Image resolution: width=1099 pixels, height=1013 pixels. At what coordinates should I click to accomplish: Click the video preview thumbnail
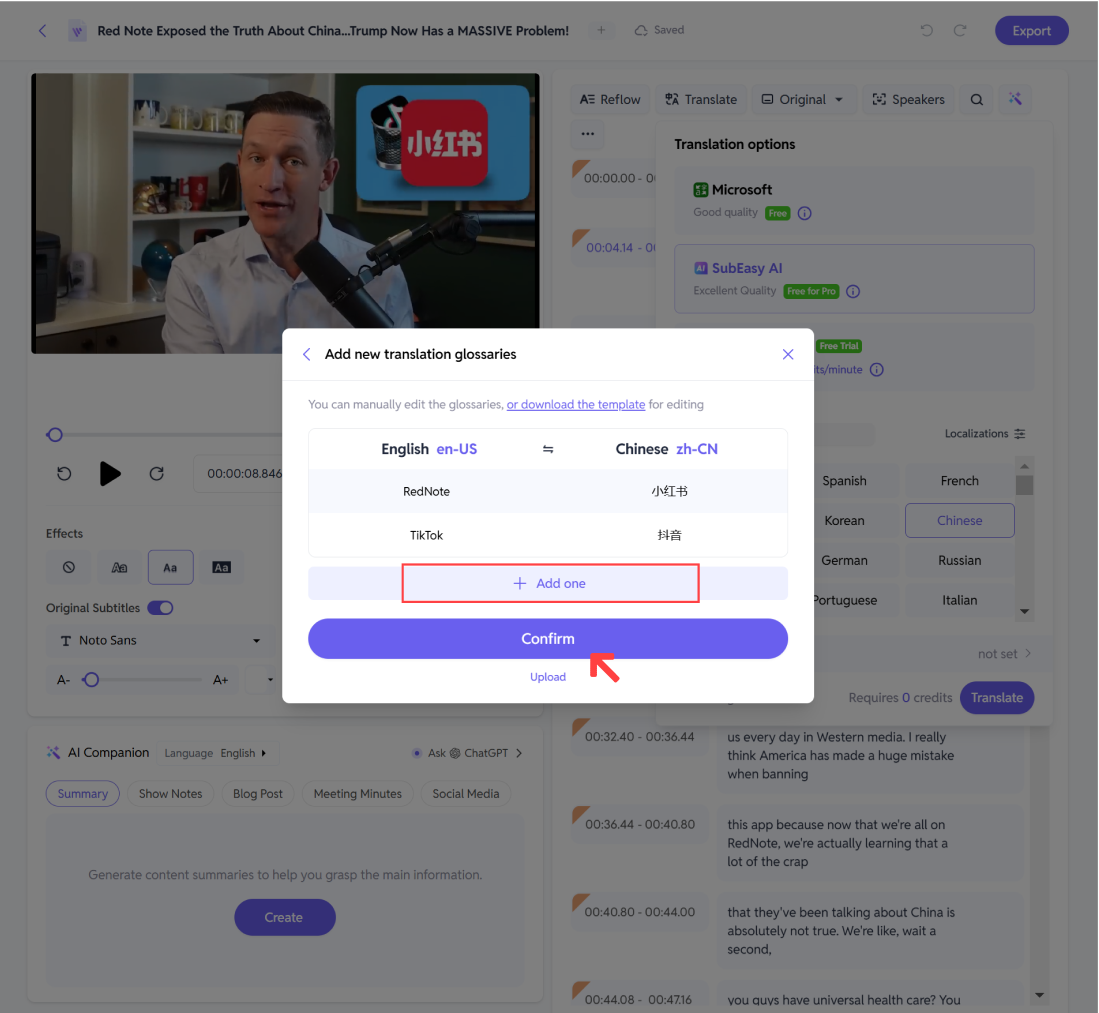(x=285, y=213)
